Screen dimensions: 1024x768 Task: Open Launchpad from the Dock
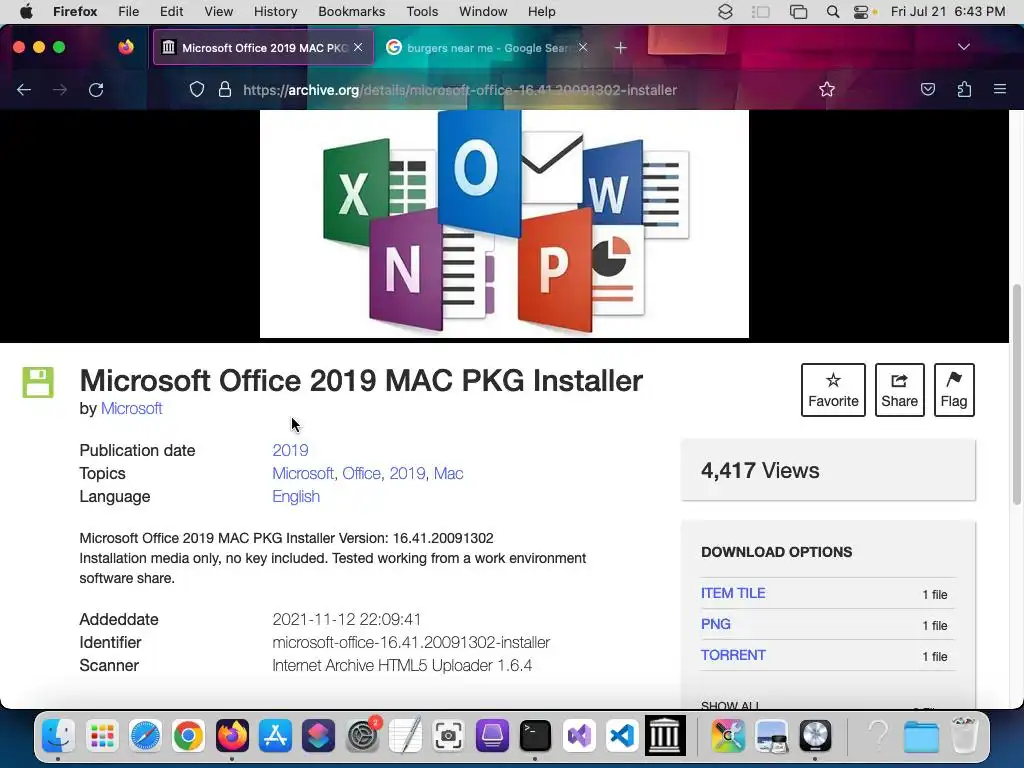tap(102, 736)
